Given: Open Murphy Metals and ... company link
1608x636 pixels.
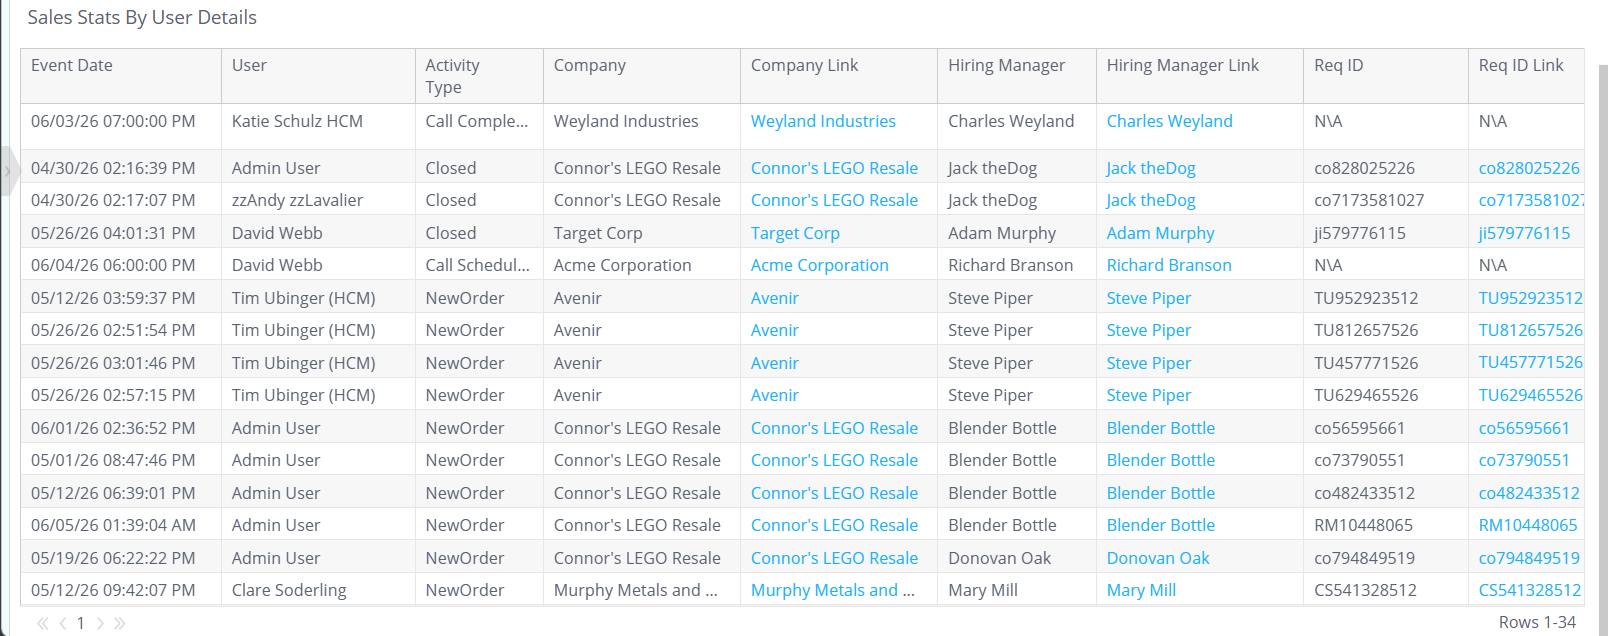Looking at the screenshot, I should coord(833,590).
